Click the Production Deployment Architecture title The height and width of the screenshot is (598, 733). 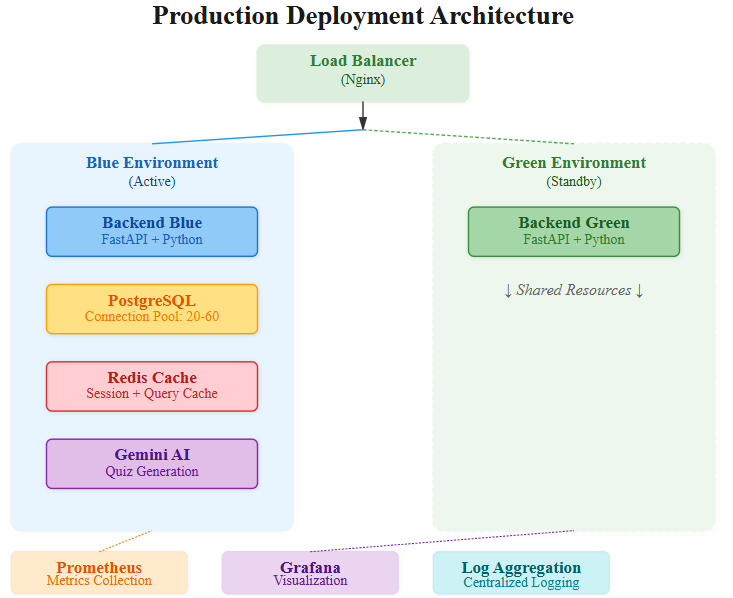(363, 16)
